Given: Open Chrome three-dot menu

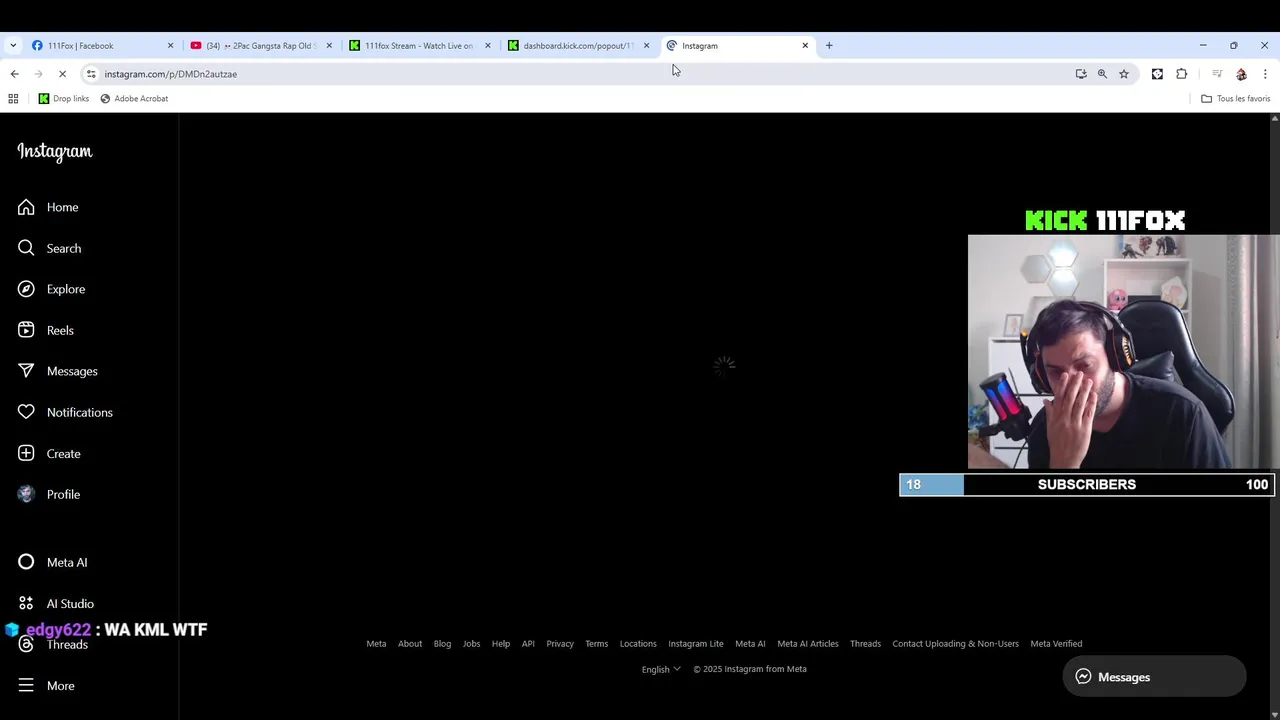Looking at the screenshot, I should 1265,74.
